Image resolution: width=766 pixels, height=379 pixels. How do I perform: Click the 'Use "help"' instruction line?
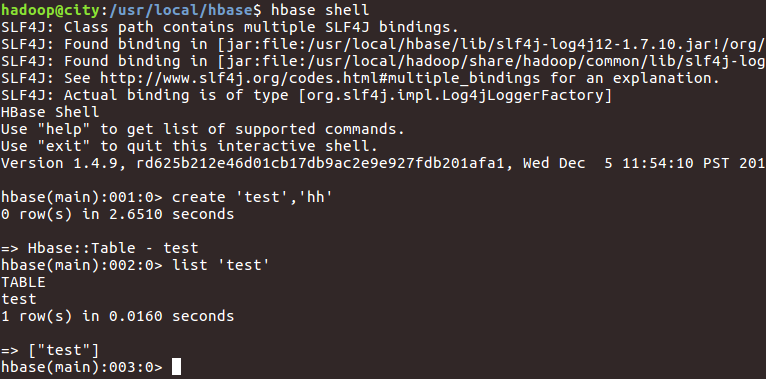[203, 129]
